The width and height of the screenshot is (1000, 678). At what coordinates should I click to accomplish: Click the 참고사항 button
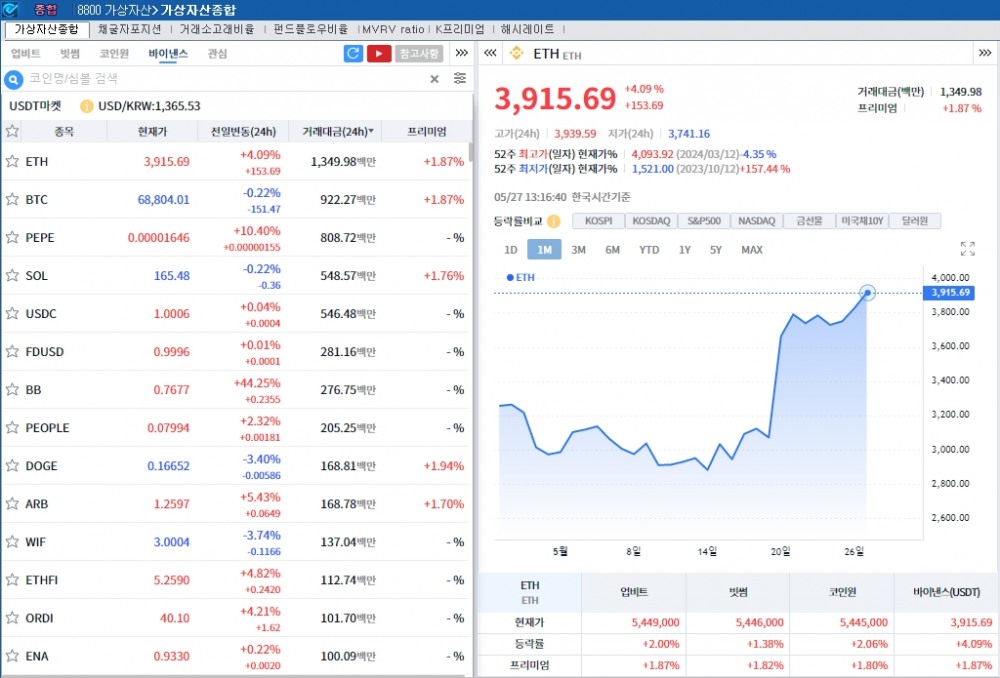421,52
